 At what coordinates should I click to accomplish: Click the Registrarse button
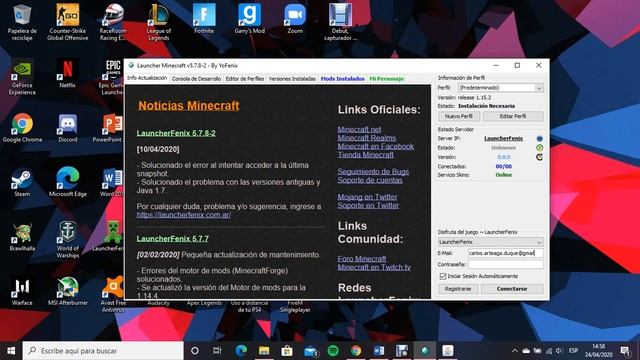point(458,289)
